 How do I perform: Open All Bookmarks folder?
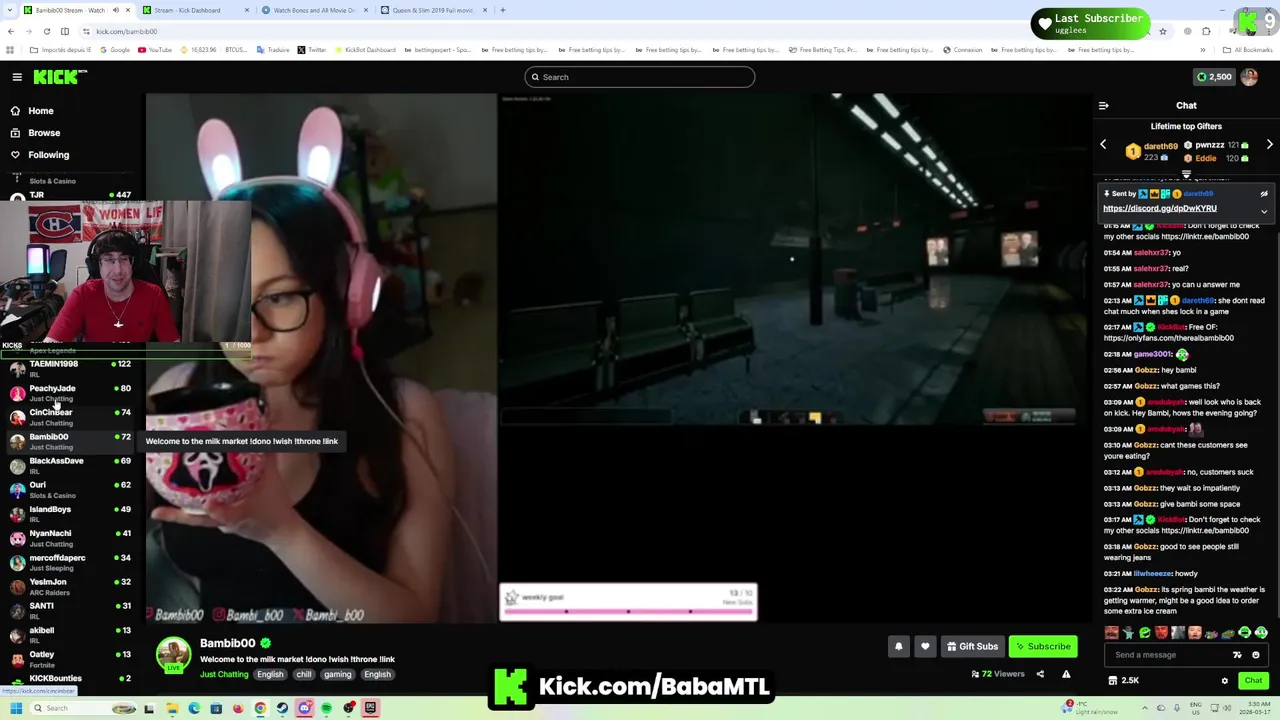click(x=1247, y=50)
